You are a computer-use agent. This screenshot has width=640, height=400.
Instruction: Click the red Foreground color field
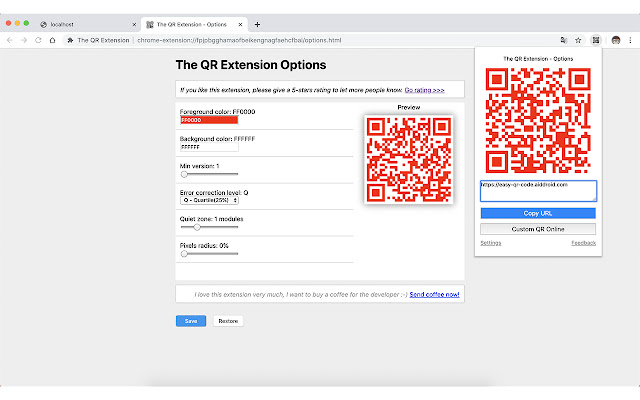pos(208,120)
